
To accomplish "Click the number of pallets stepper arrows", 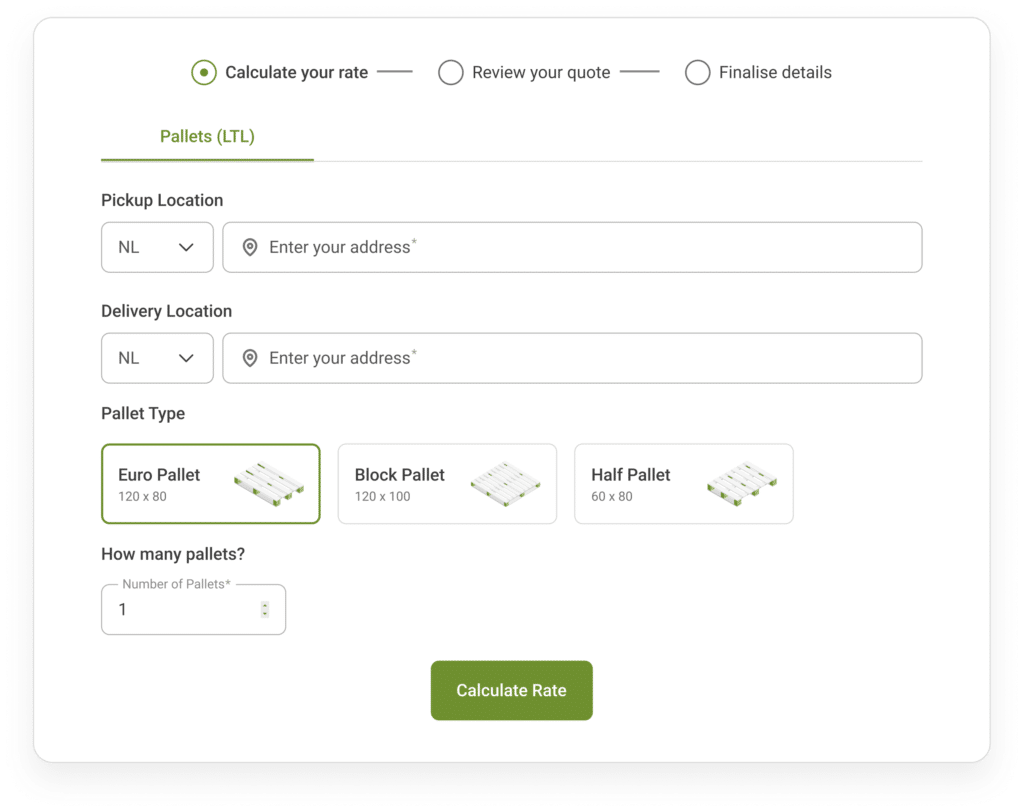I will tap(265, 609).
